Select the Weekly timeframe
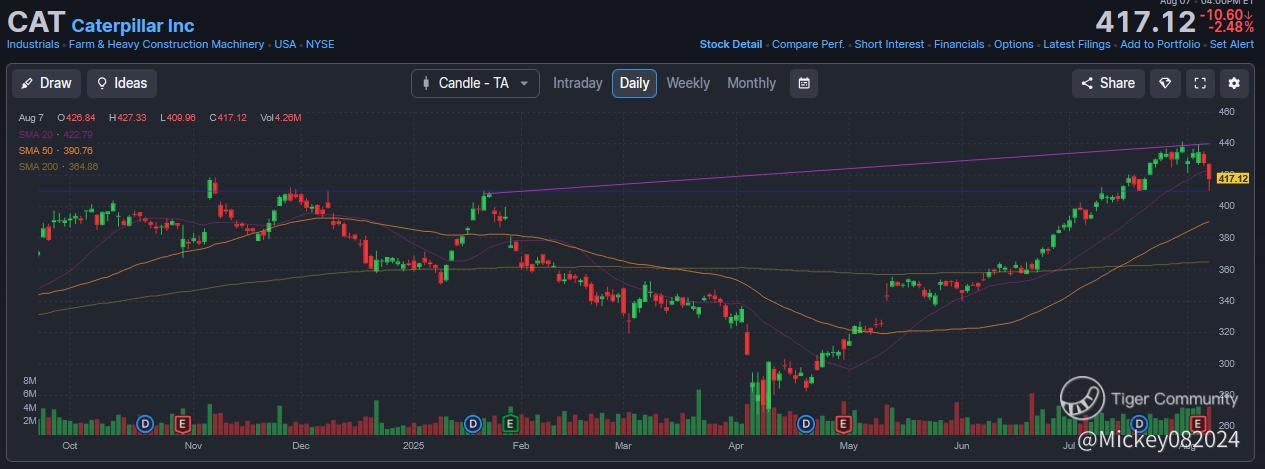This screenshot has height=469, width=1265. [688, 83]
